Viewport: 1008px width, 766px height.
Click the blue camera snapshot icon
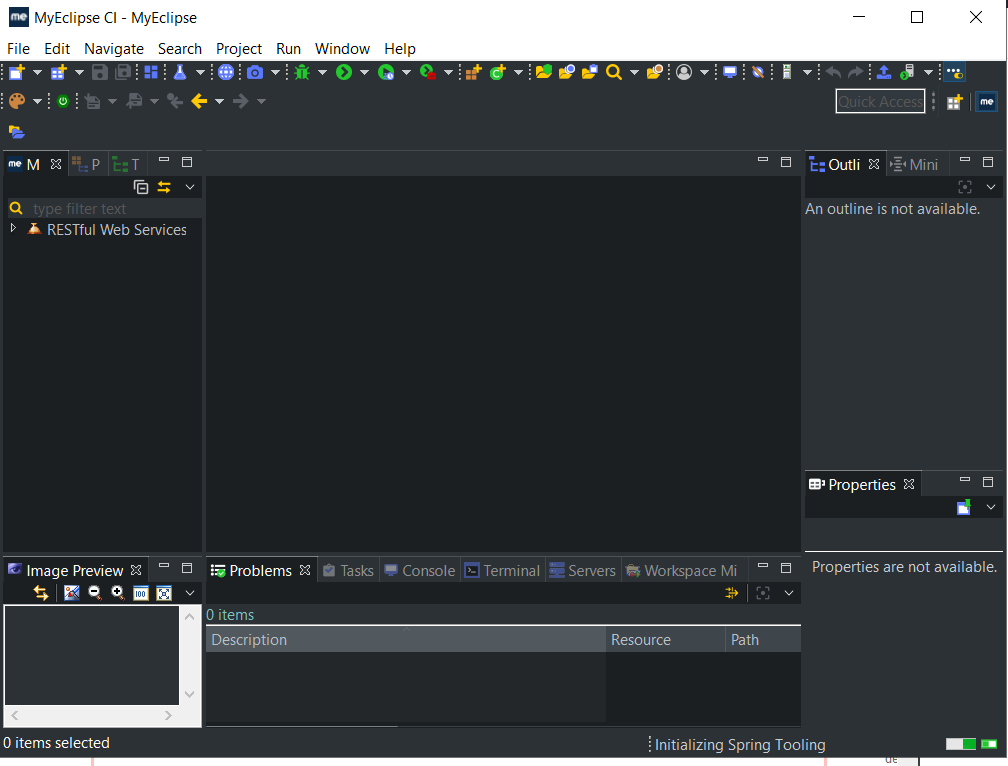point(255,72)
